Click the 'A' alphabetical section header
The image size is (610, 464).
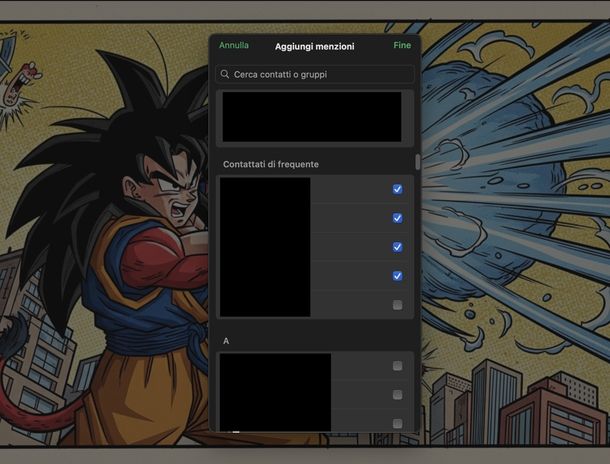point(226,341)
